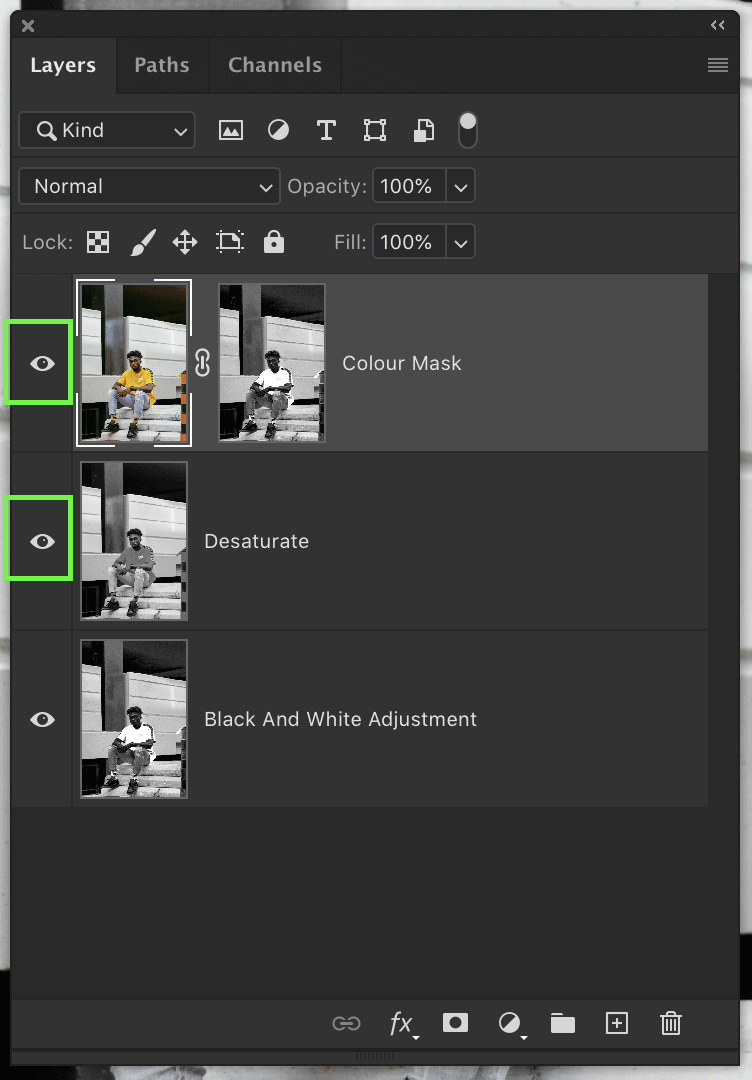The width and height of the screenshot is (752, 1080).
Task: Select layer named Colour Mask
Action: [401, 363]
